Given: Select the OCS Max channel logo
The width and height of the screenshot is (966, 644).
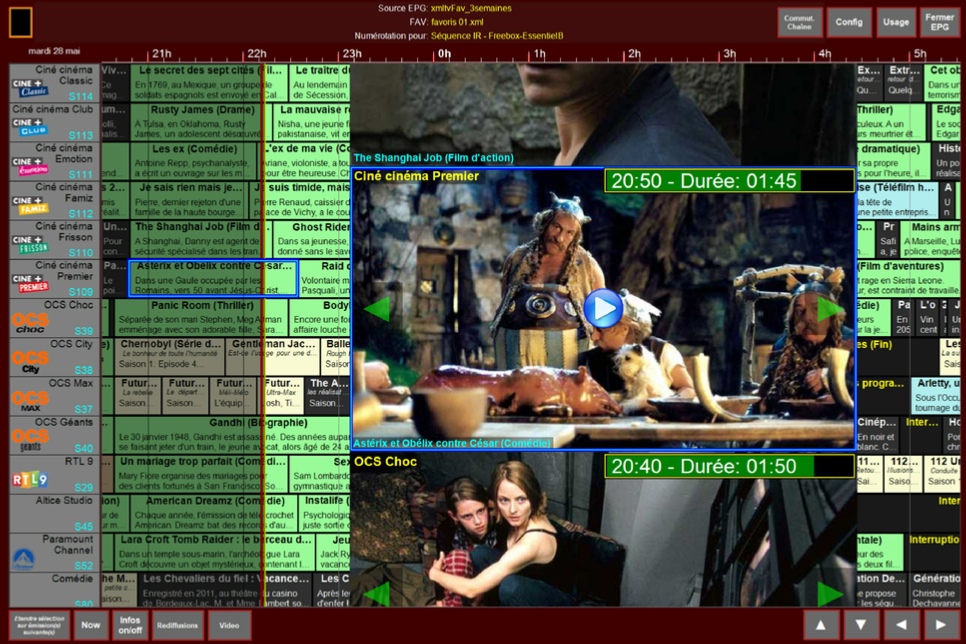Looking at the screenshot, I should pos(30,401).
